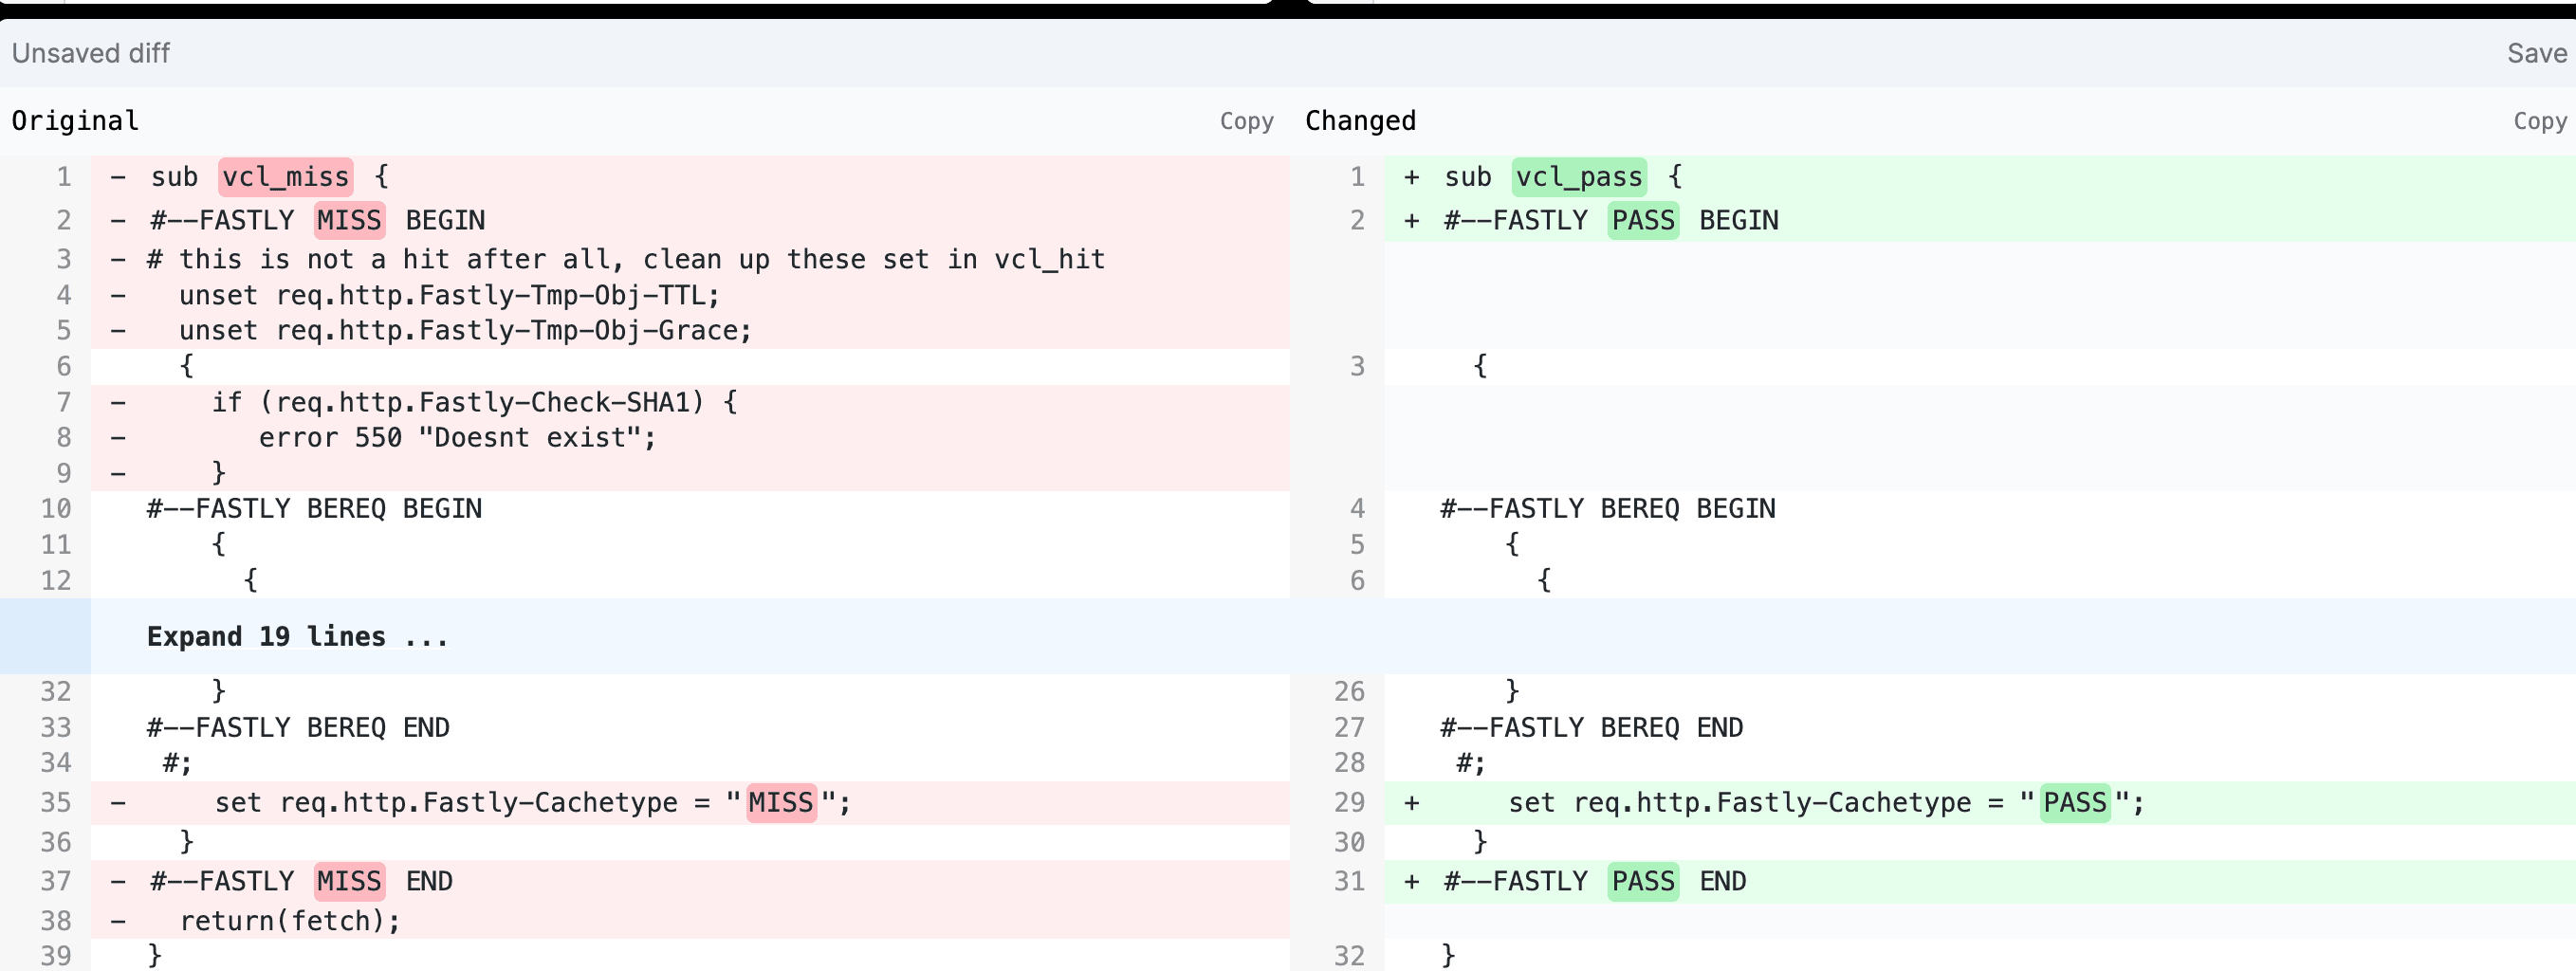Image resolution: width=2576 pixels, height=971 pixels.
Task: Click the highlighted PASS in the Fastly-Cachetype line
Action: click(2074, 803)
